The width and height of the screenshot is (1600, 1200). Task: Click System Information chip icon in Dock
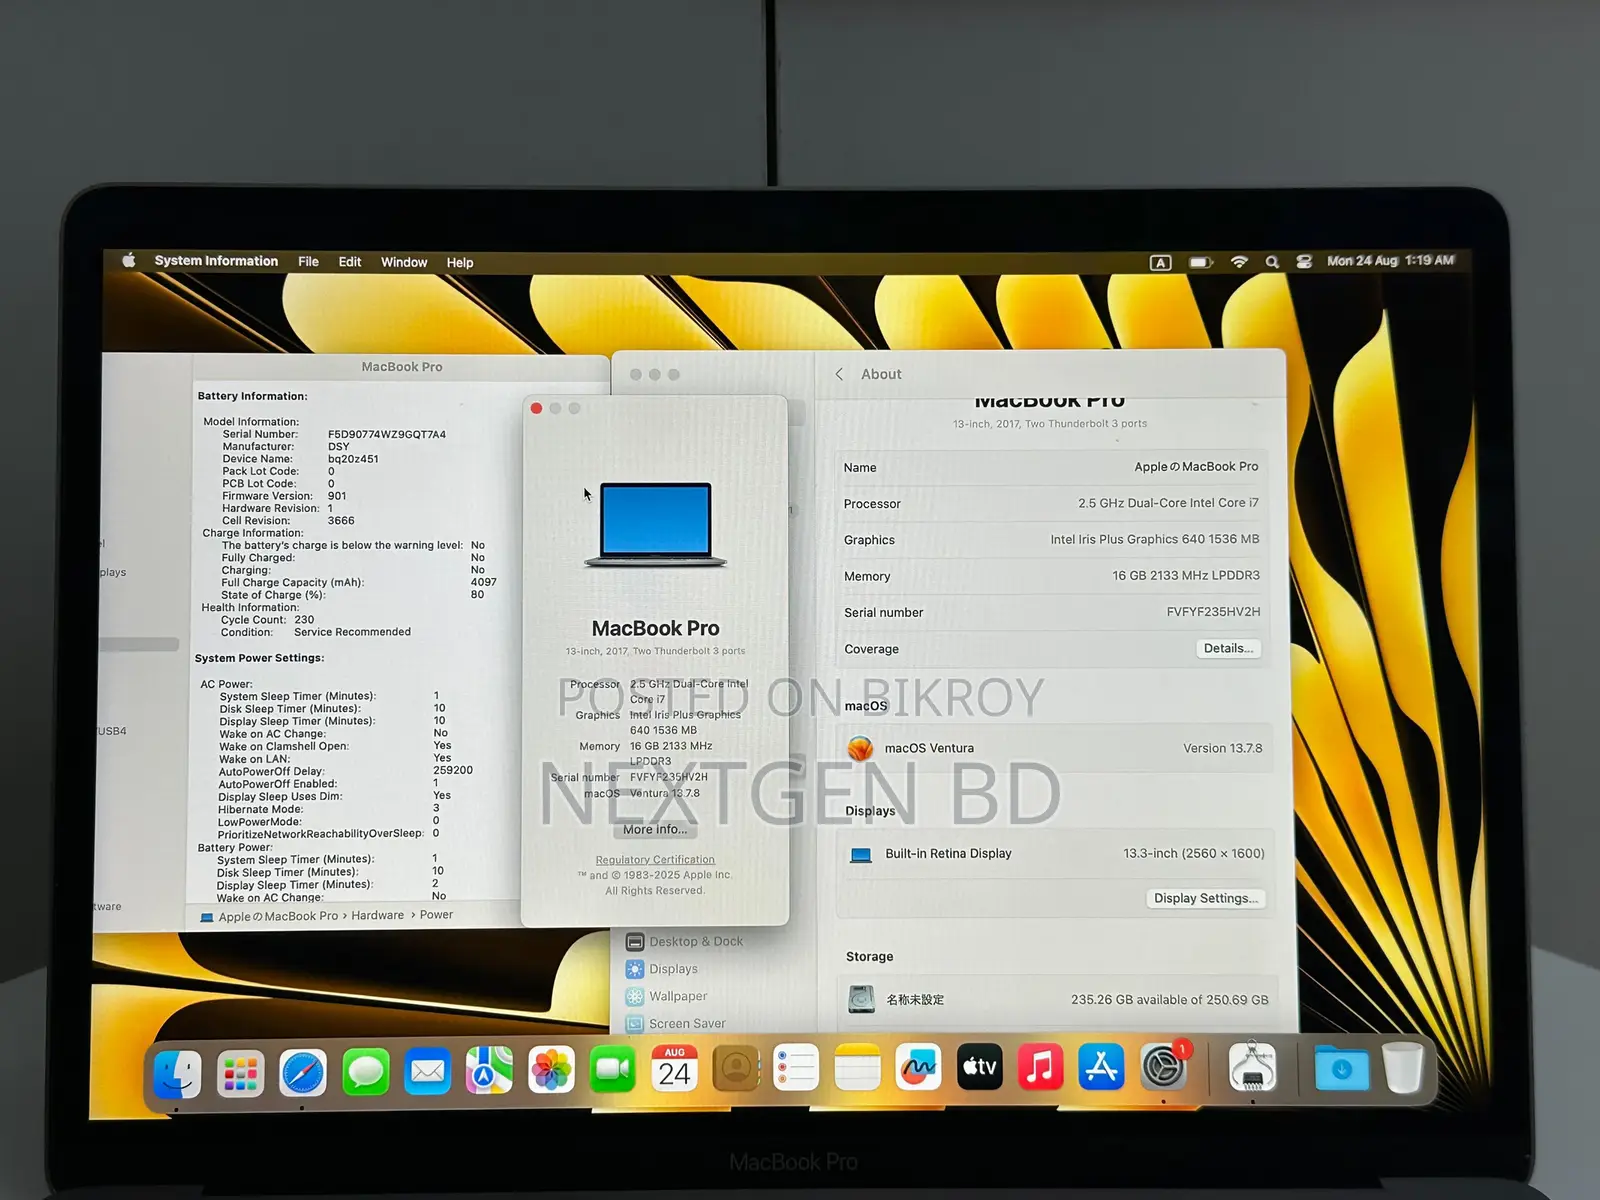point(1252,1068)
